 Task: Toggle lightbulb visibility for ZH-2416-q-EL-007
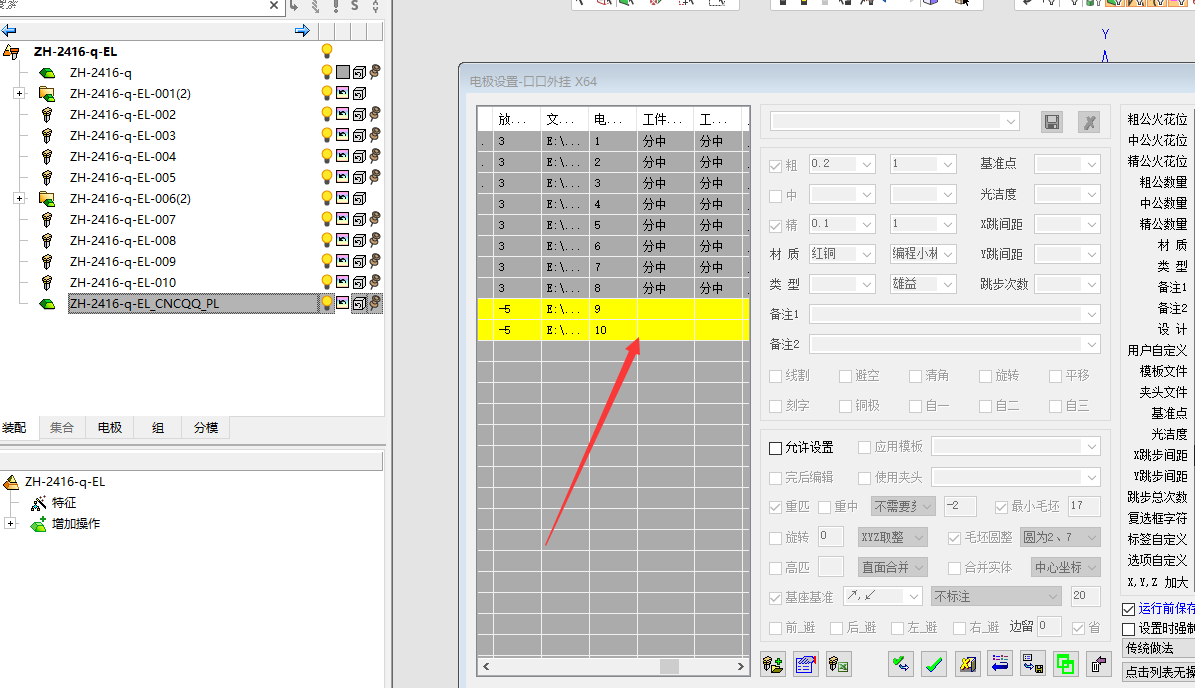coord(327,219)
